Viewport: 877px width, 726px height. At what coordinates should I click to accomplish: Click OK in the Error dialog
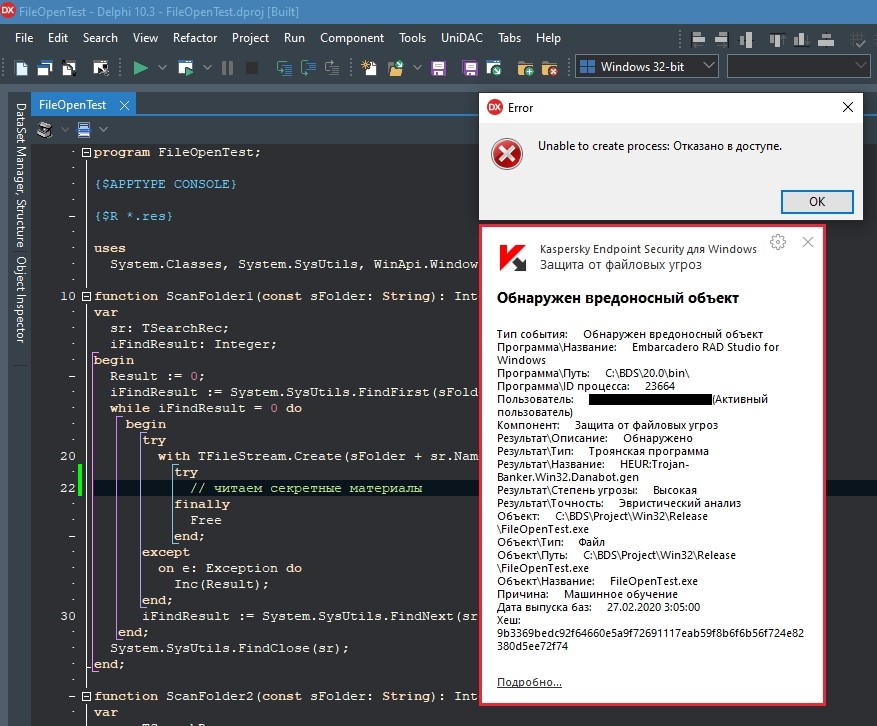(817, 201)
